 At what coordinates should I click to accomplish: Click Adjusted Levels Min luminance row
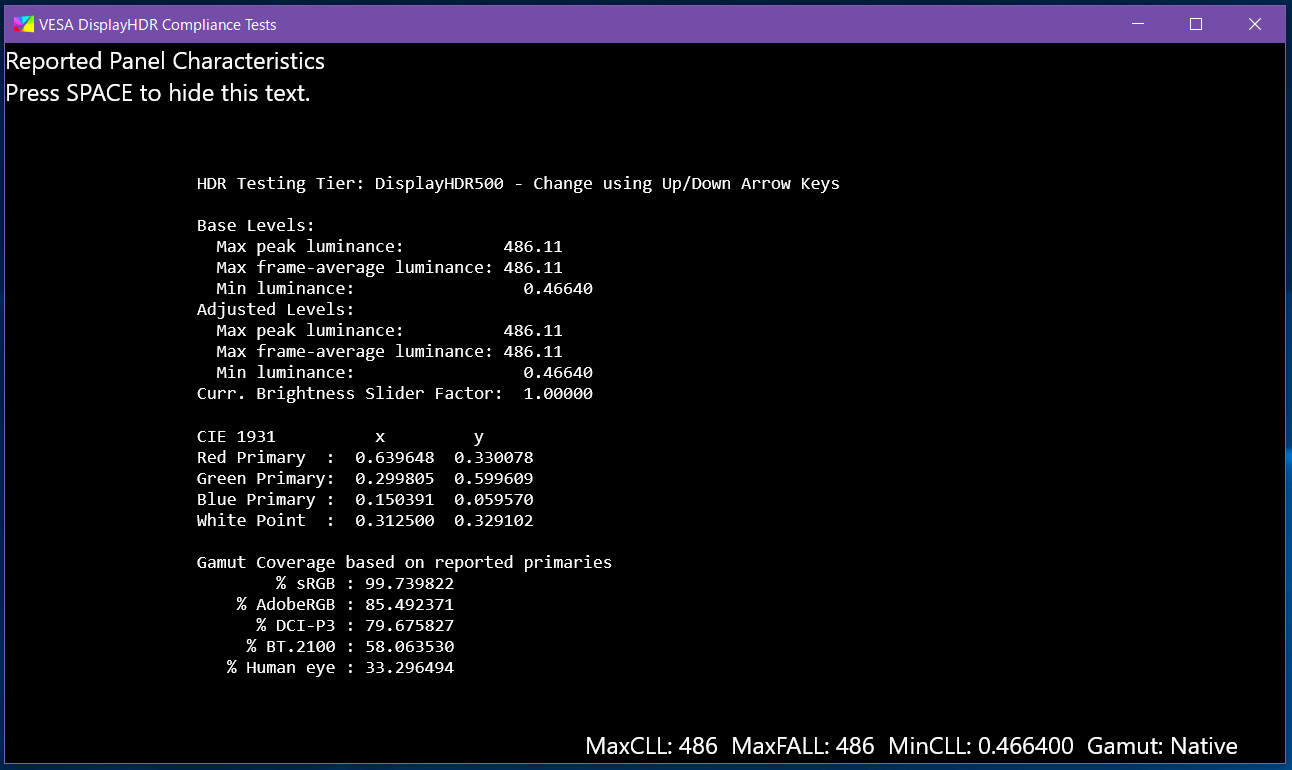click(x=405, y=373)
